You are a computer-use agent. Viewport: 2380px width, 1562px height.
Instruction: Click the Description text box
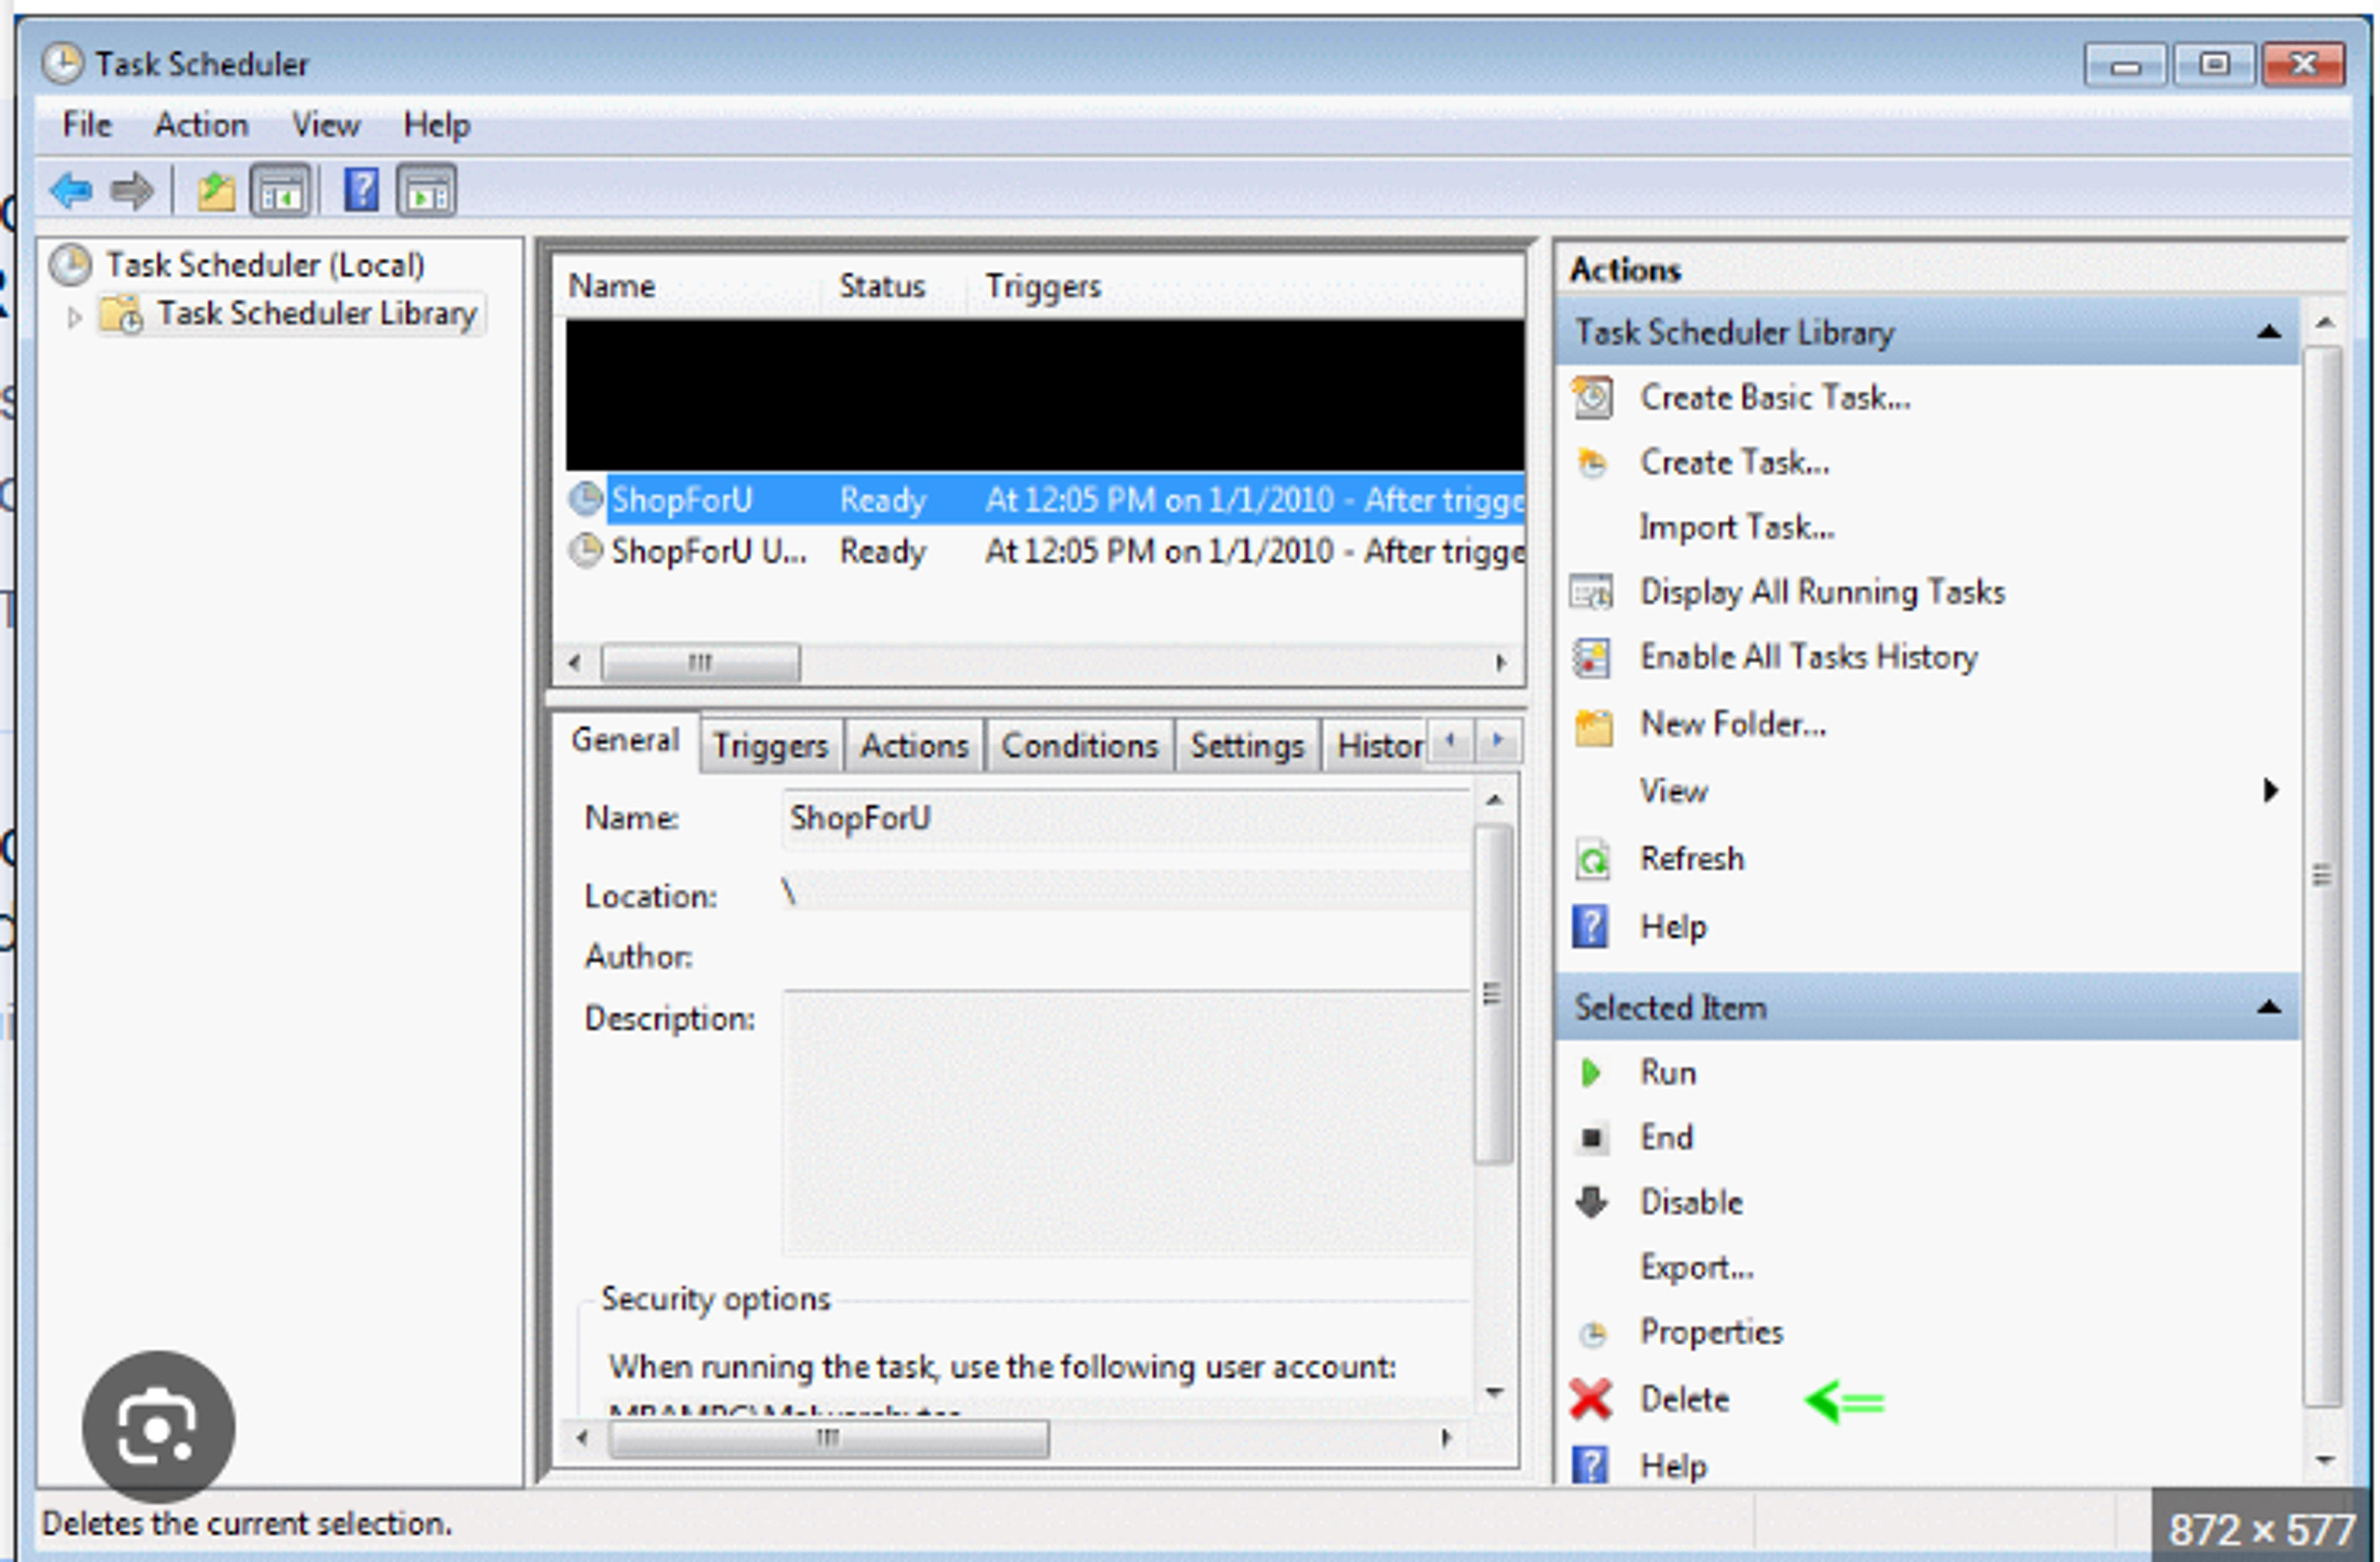point(1126,1123)
